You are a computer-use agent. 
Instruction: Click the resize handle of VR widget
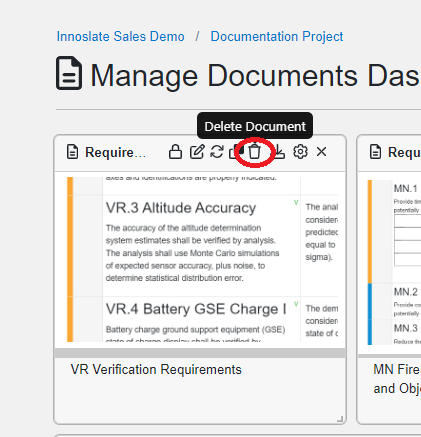340,419
